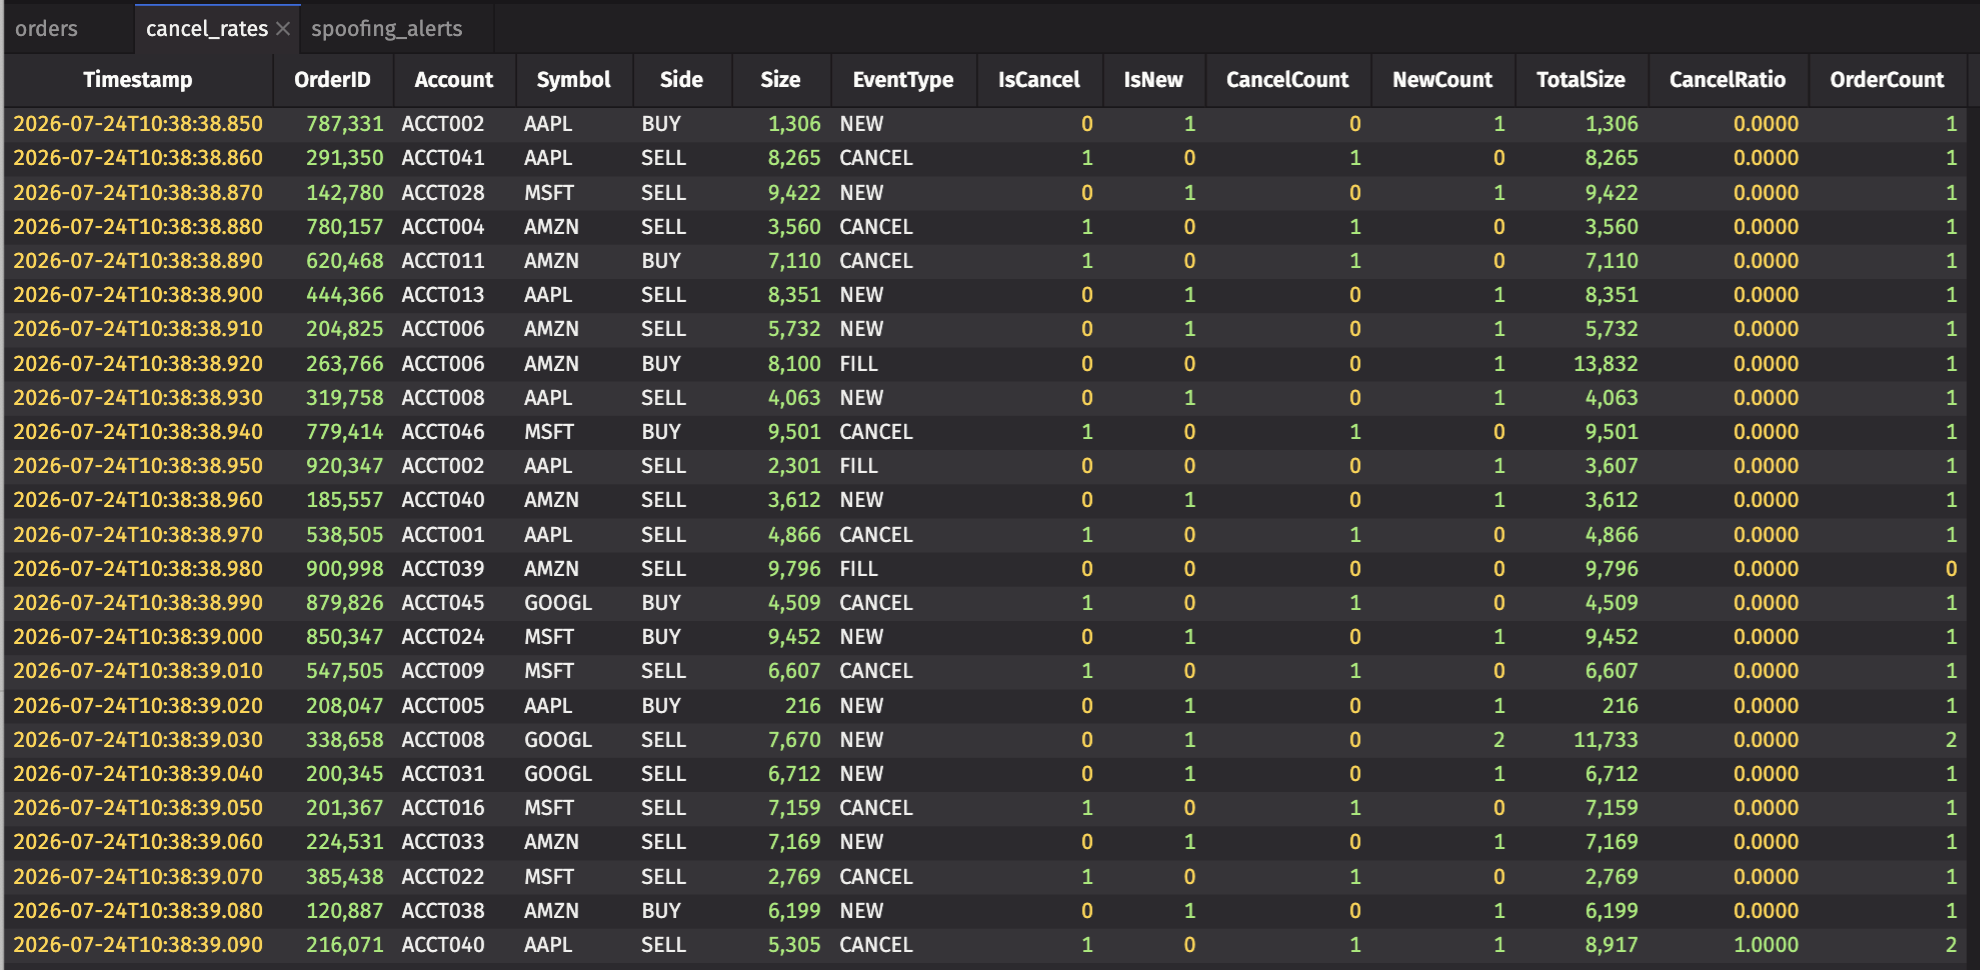Click the Symbol column header
The image size is (1980, 970).
pos(574,80)
